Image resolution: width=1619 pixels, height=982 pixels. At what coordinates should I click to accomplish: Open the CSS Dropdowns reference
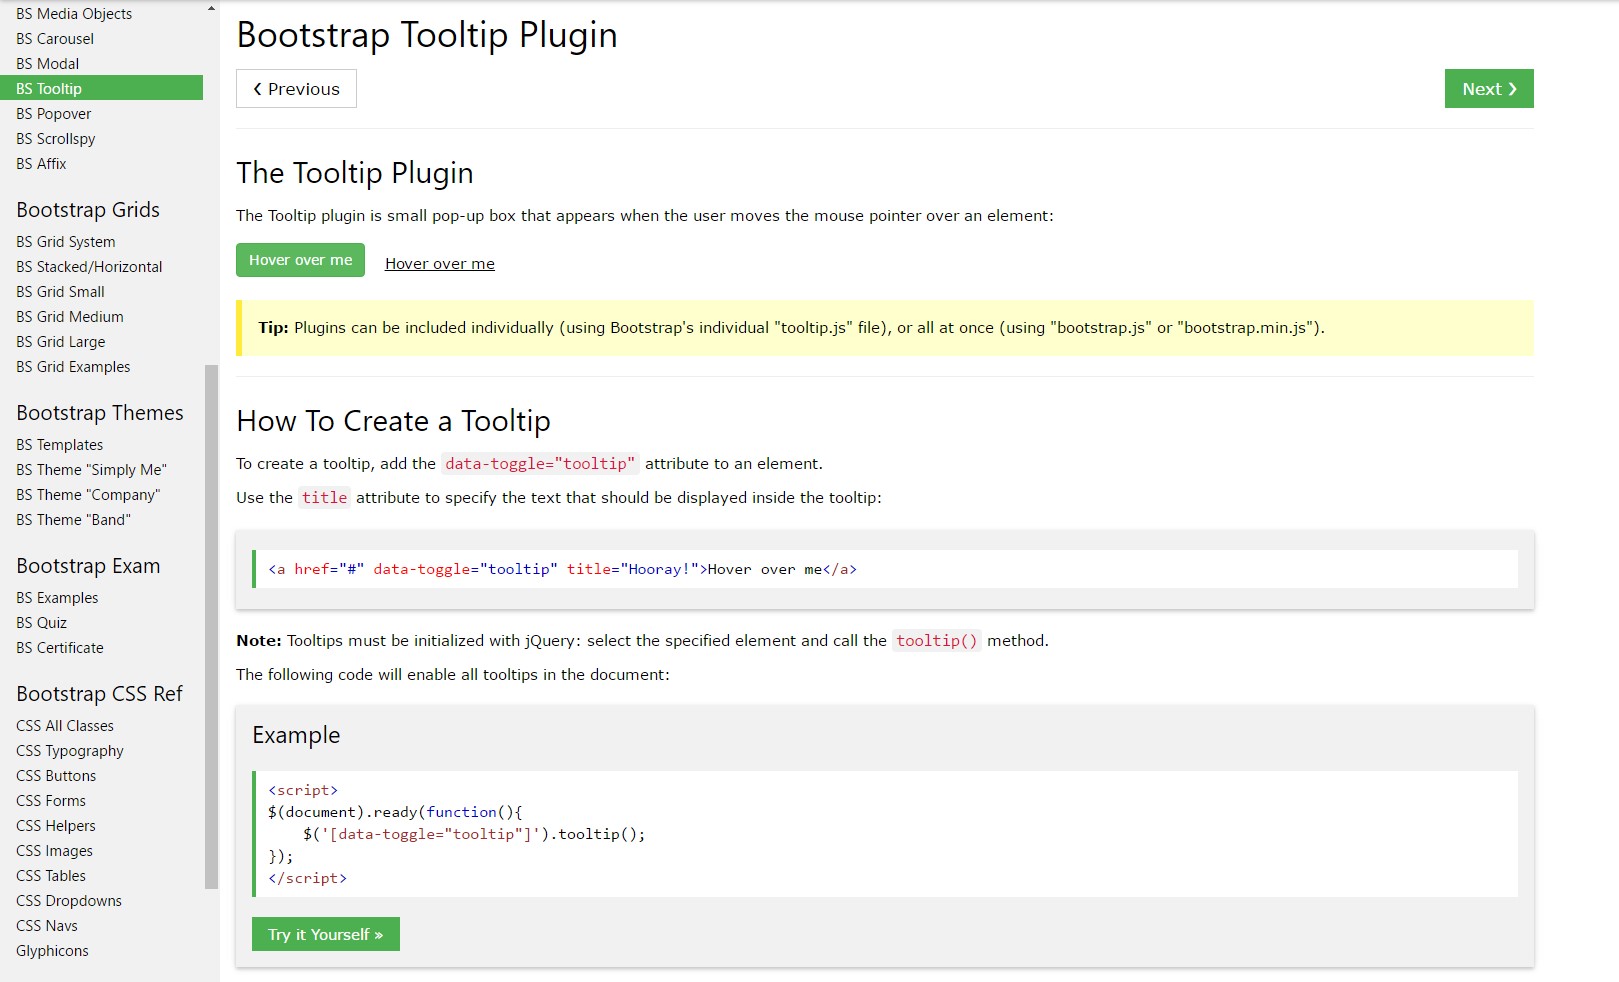click(67, 900)
